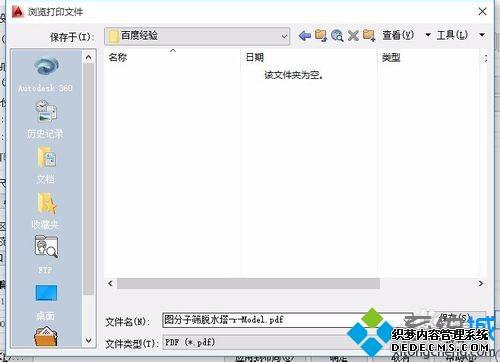Screen dimensions: 500x362
Task: Create a new folder icon
Action: point(369,35)
